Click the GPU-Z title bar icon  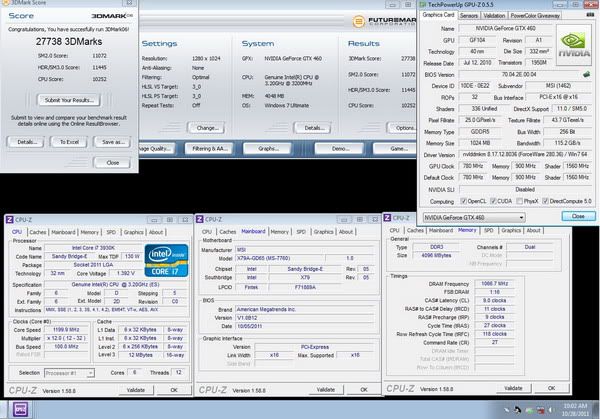coord(423,4)
